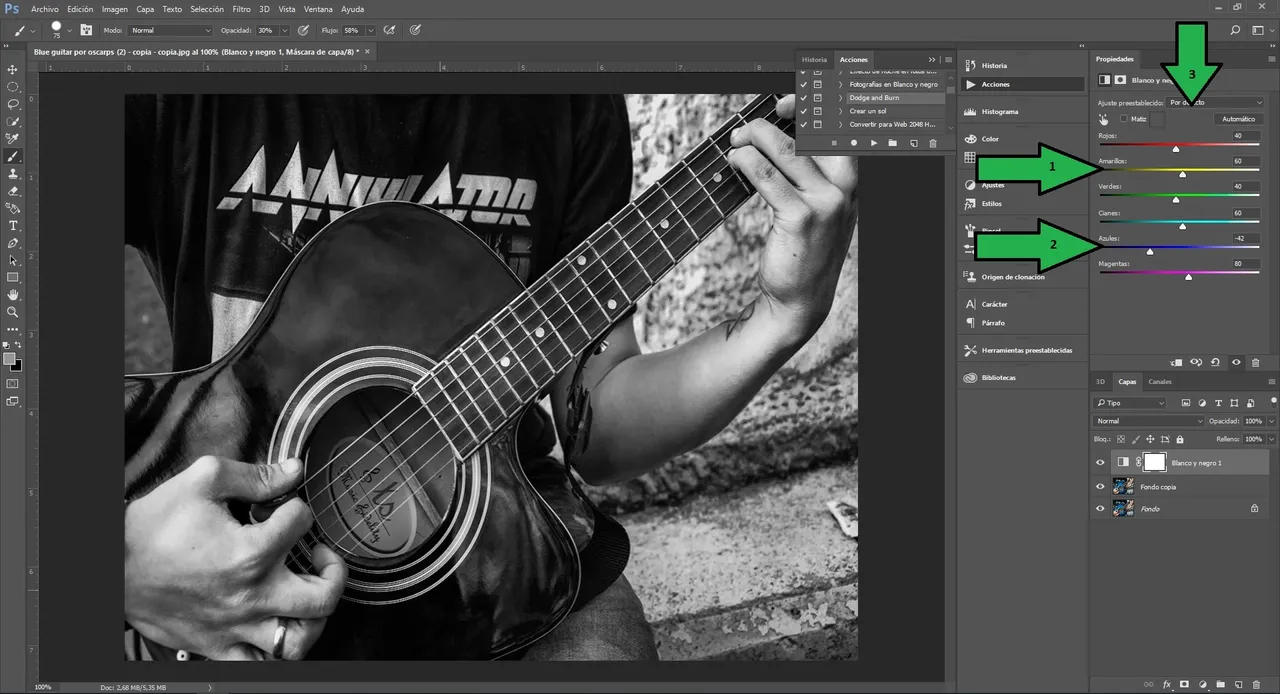Image resolution: width=1280 pixels, height=694 pixels.
Task: Enable the Matiz checkbox
Action: [1124, 119]
